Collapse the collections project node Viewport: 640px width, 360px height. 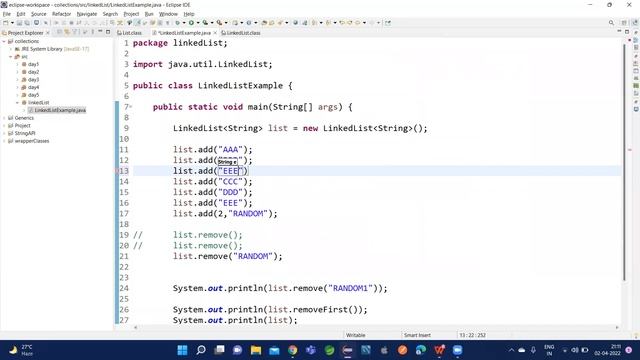click(x=4, y=41)
